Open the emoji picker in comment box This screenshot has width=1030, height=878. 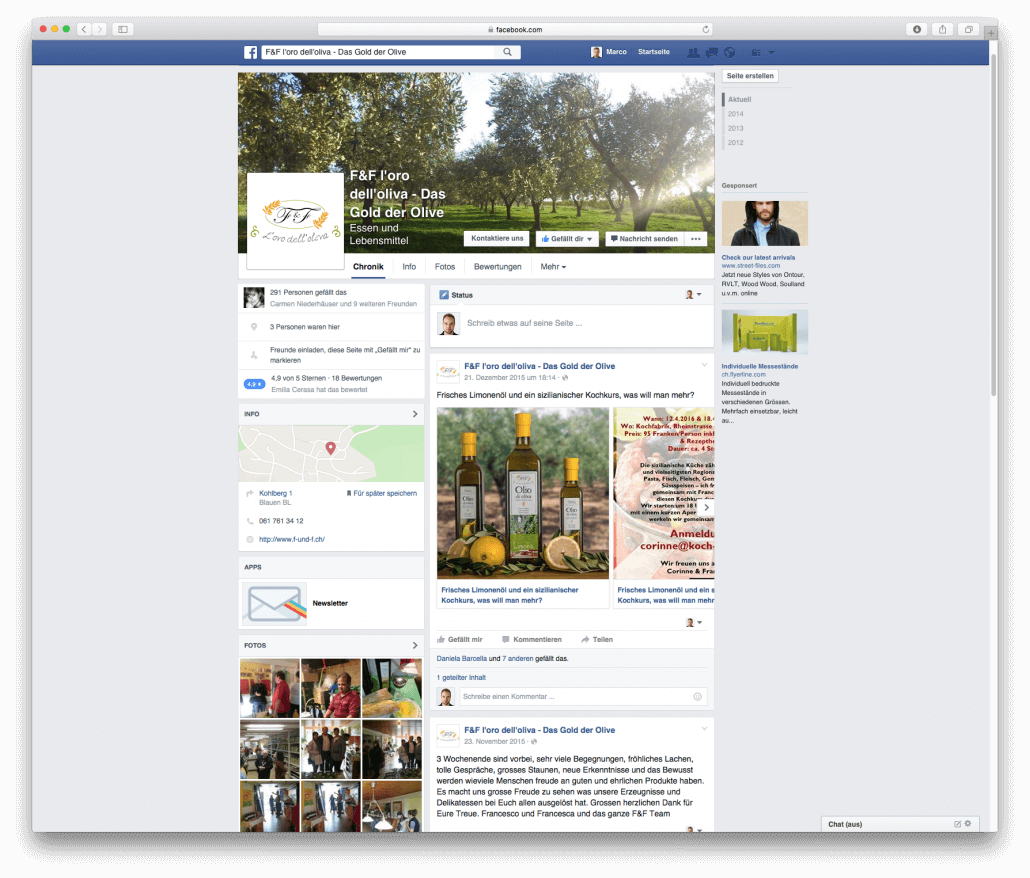click(698, 697)
